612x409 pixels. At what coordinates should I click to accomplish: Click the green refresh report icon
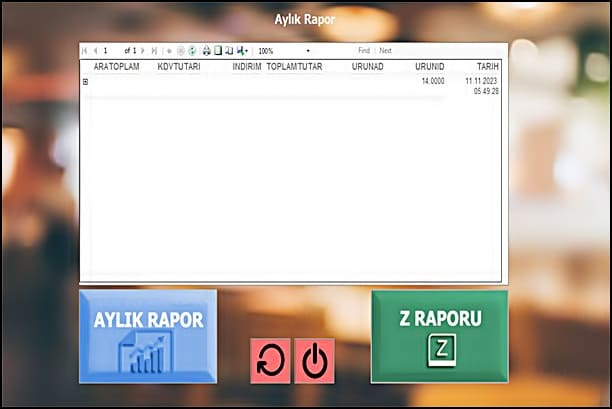pyautogui.click(x=193, y=50)
